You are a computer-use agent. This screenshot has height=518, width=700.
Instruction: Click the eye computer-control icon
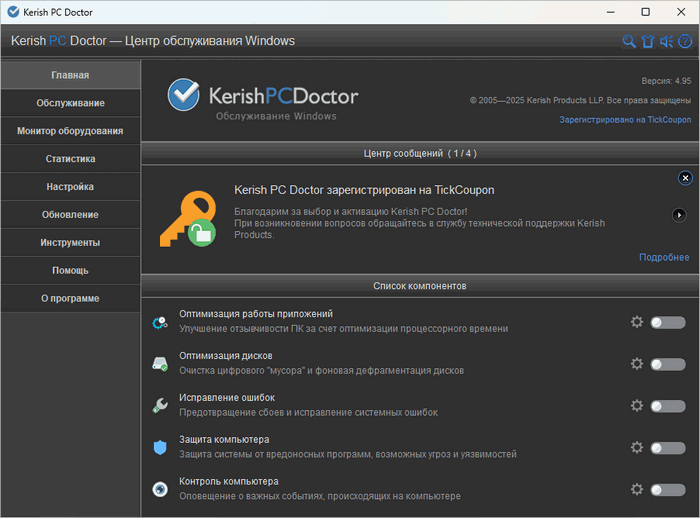[x=160, y=489]
